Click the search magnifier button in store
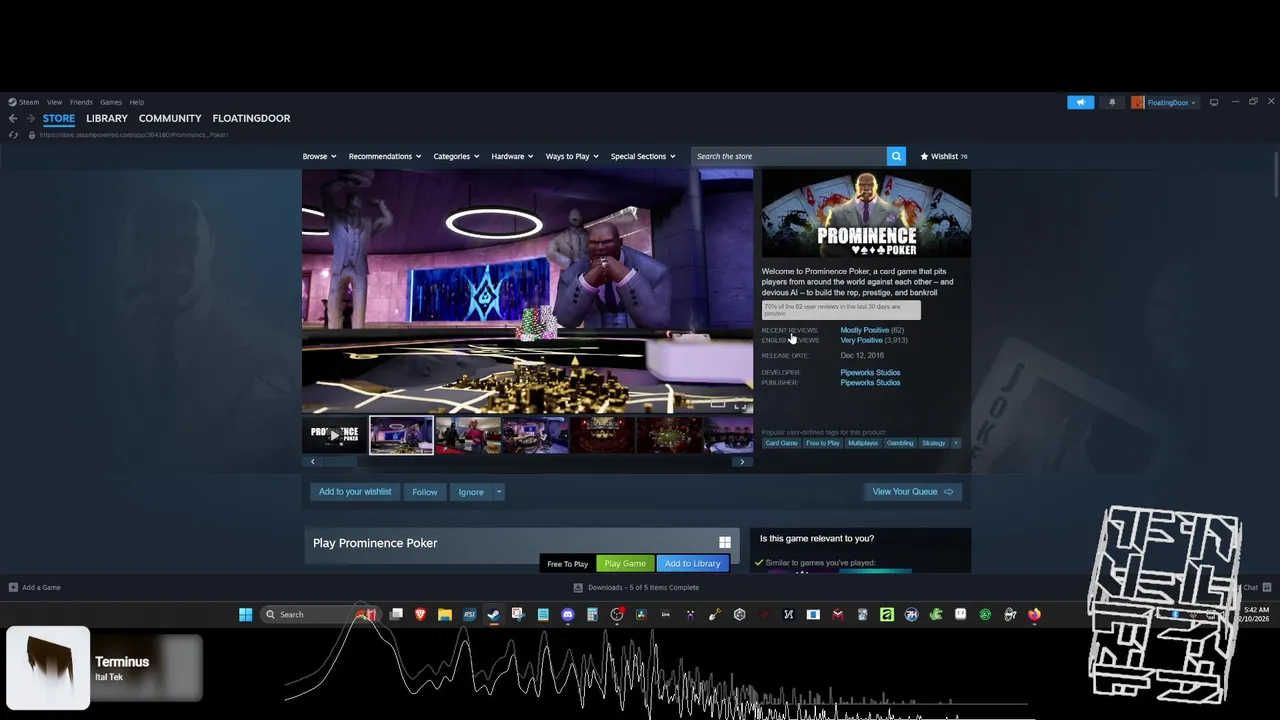 point(896,156)
